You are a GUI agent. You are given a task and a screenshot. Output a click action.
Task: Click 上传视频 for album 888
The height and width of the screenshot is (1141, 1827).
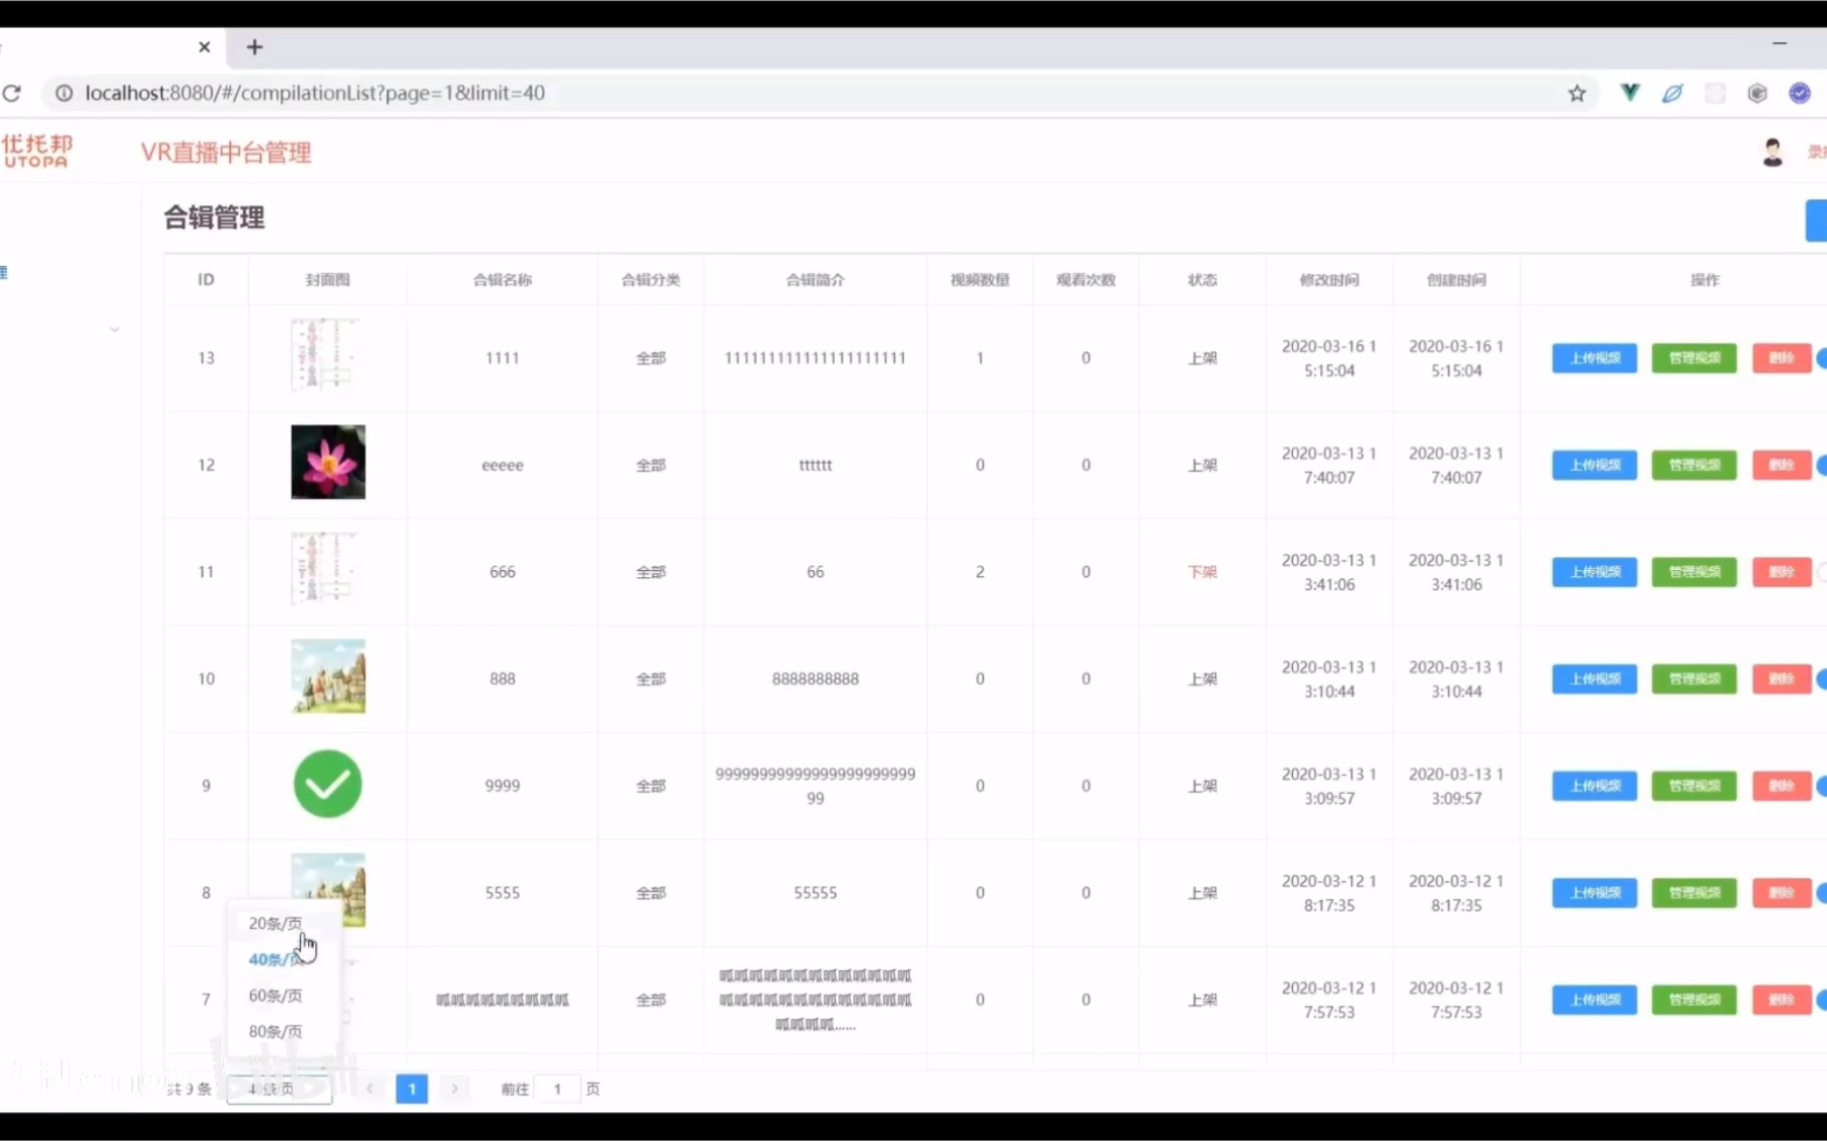[1594, 679]
